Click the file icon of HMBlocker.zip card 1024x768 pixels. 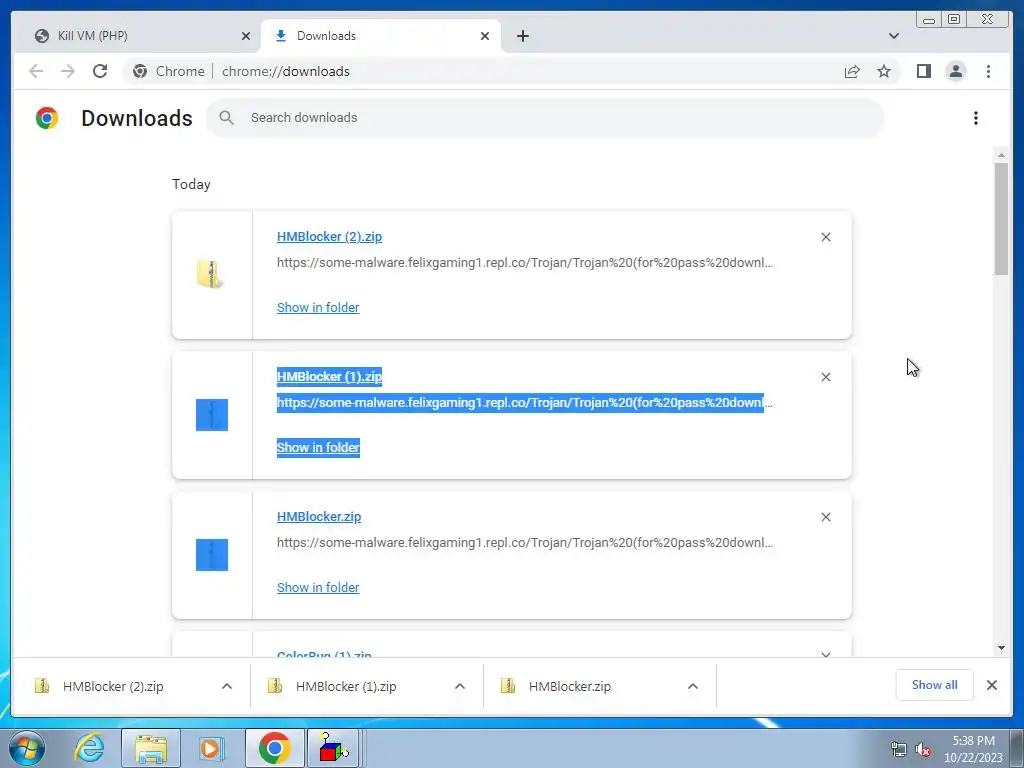[x=212, y=554]
